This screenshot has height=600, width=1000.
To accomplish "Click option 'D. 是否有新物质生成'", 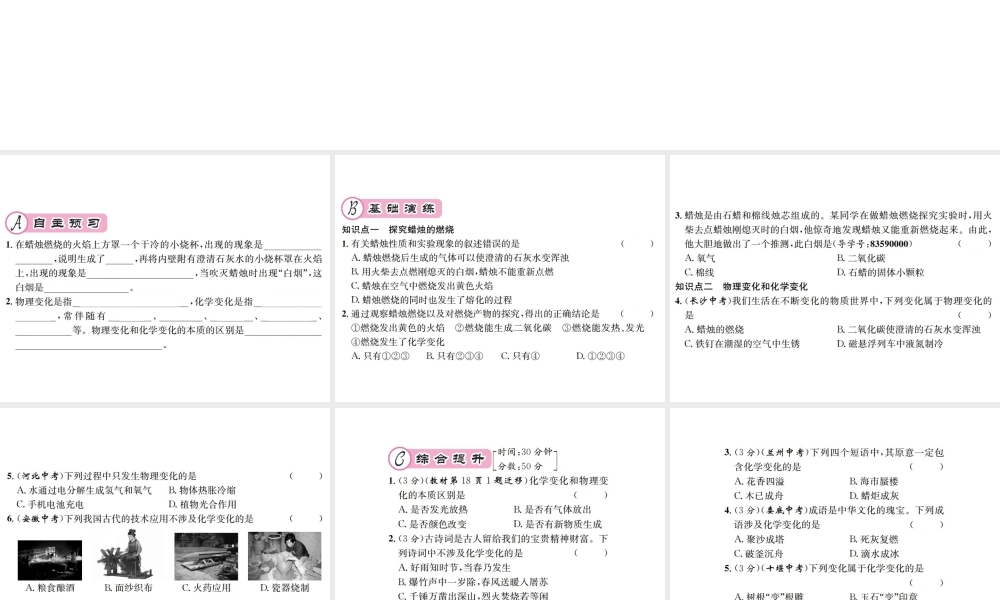I will [x=557, y=524].
